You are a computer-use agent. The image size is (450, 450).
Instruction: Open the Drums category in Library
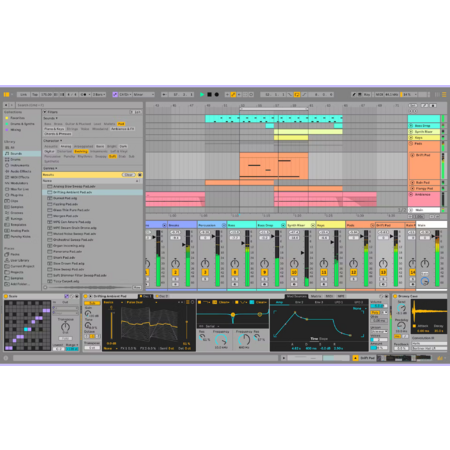pyautogui.click(x=15, y=159)
